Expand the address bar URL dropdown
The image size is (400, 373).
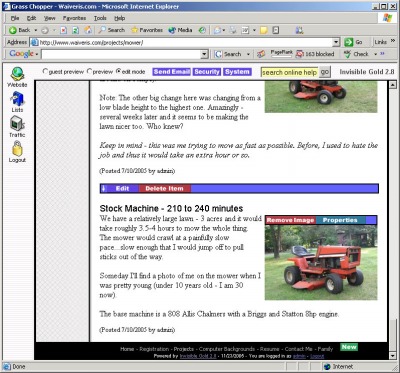336,42
